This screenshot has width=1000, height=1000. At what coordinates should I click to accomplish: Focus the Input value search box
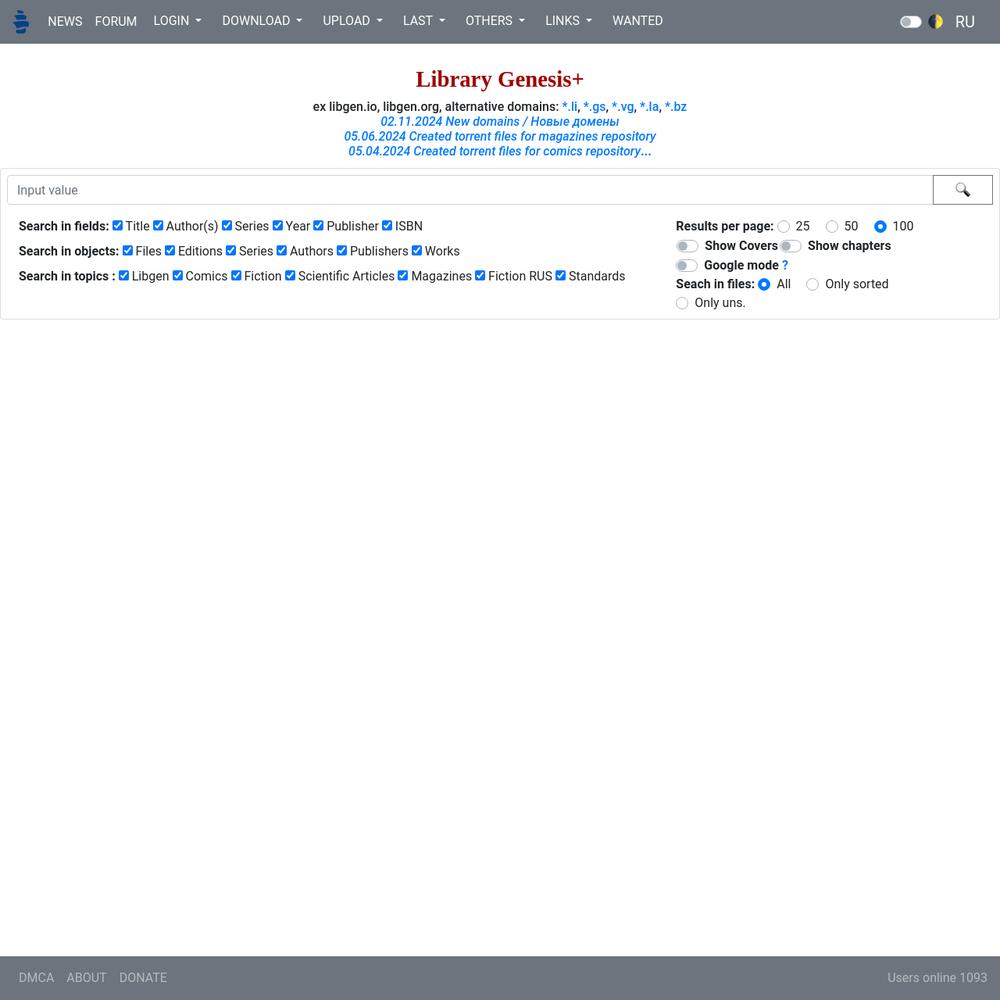(470, 190)
